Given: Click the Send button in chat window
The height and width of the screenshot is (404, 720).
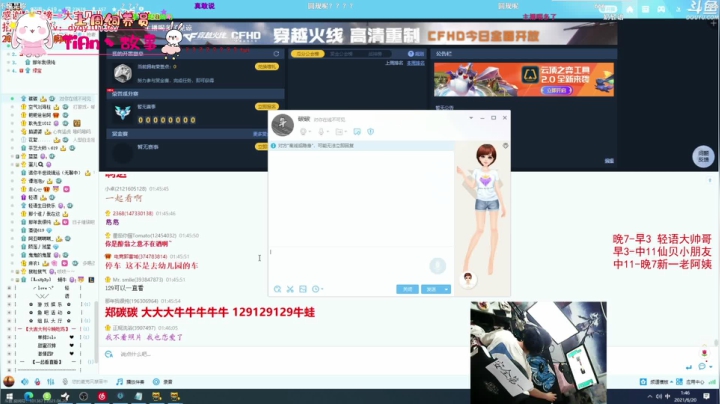Looking at the screenshot, I should coord(431,289).
